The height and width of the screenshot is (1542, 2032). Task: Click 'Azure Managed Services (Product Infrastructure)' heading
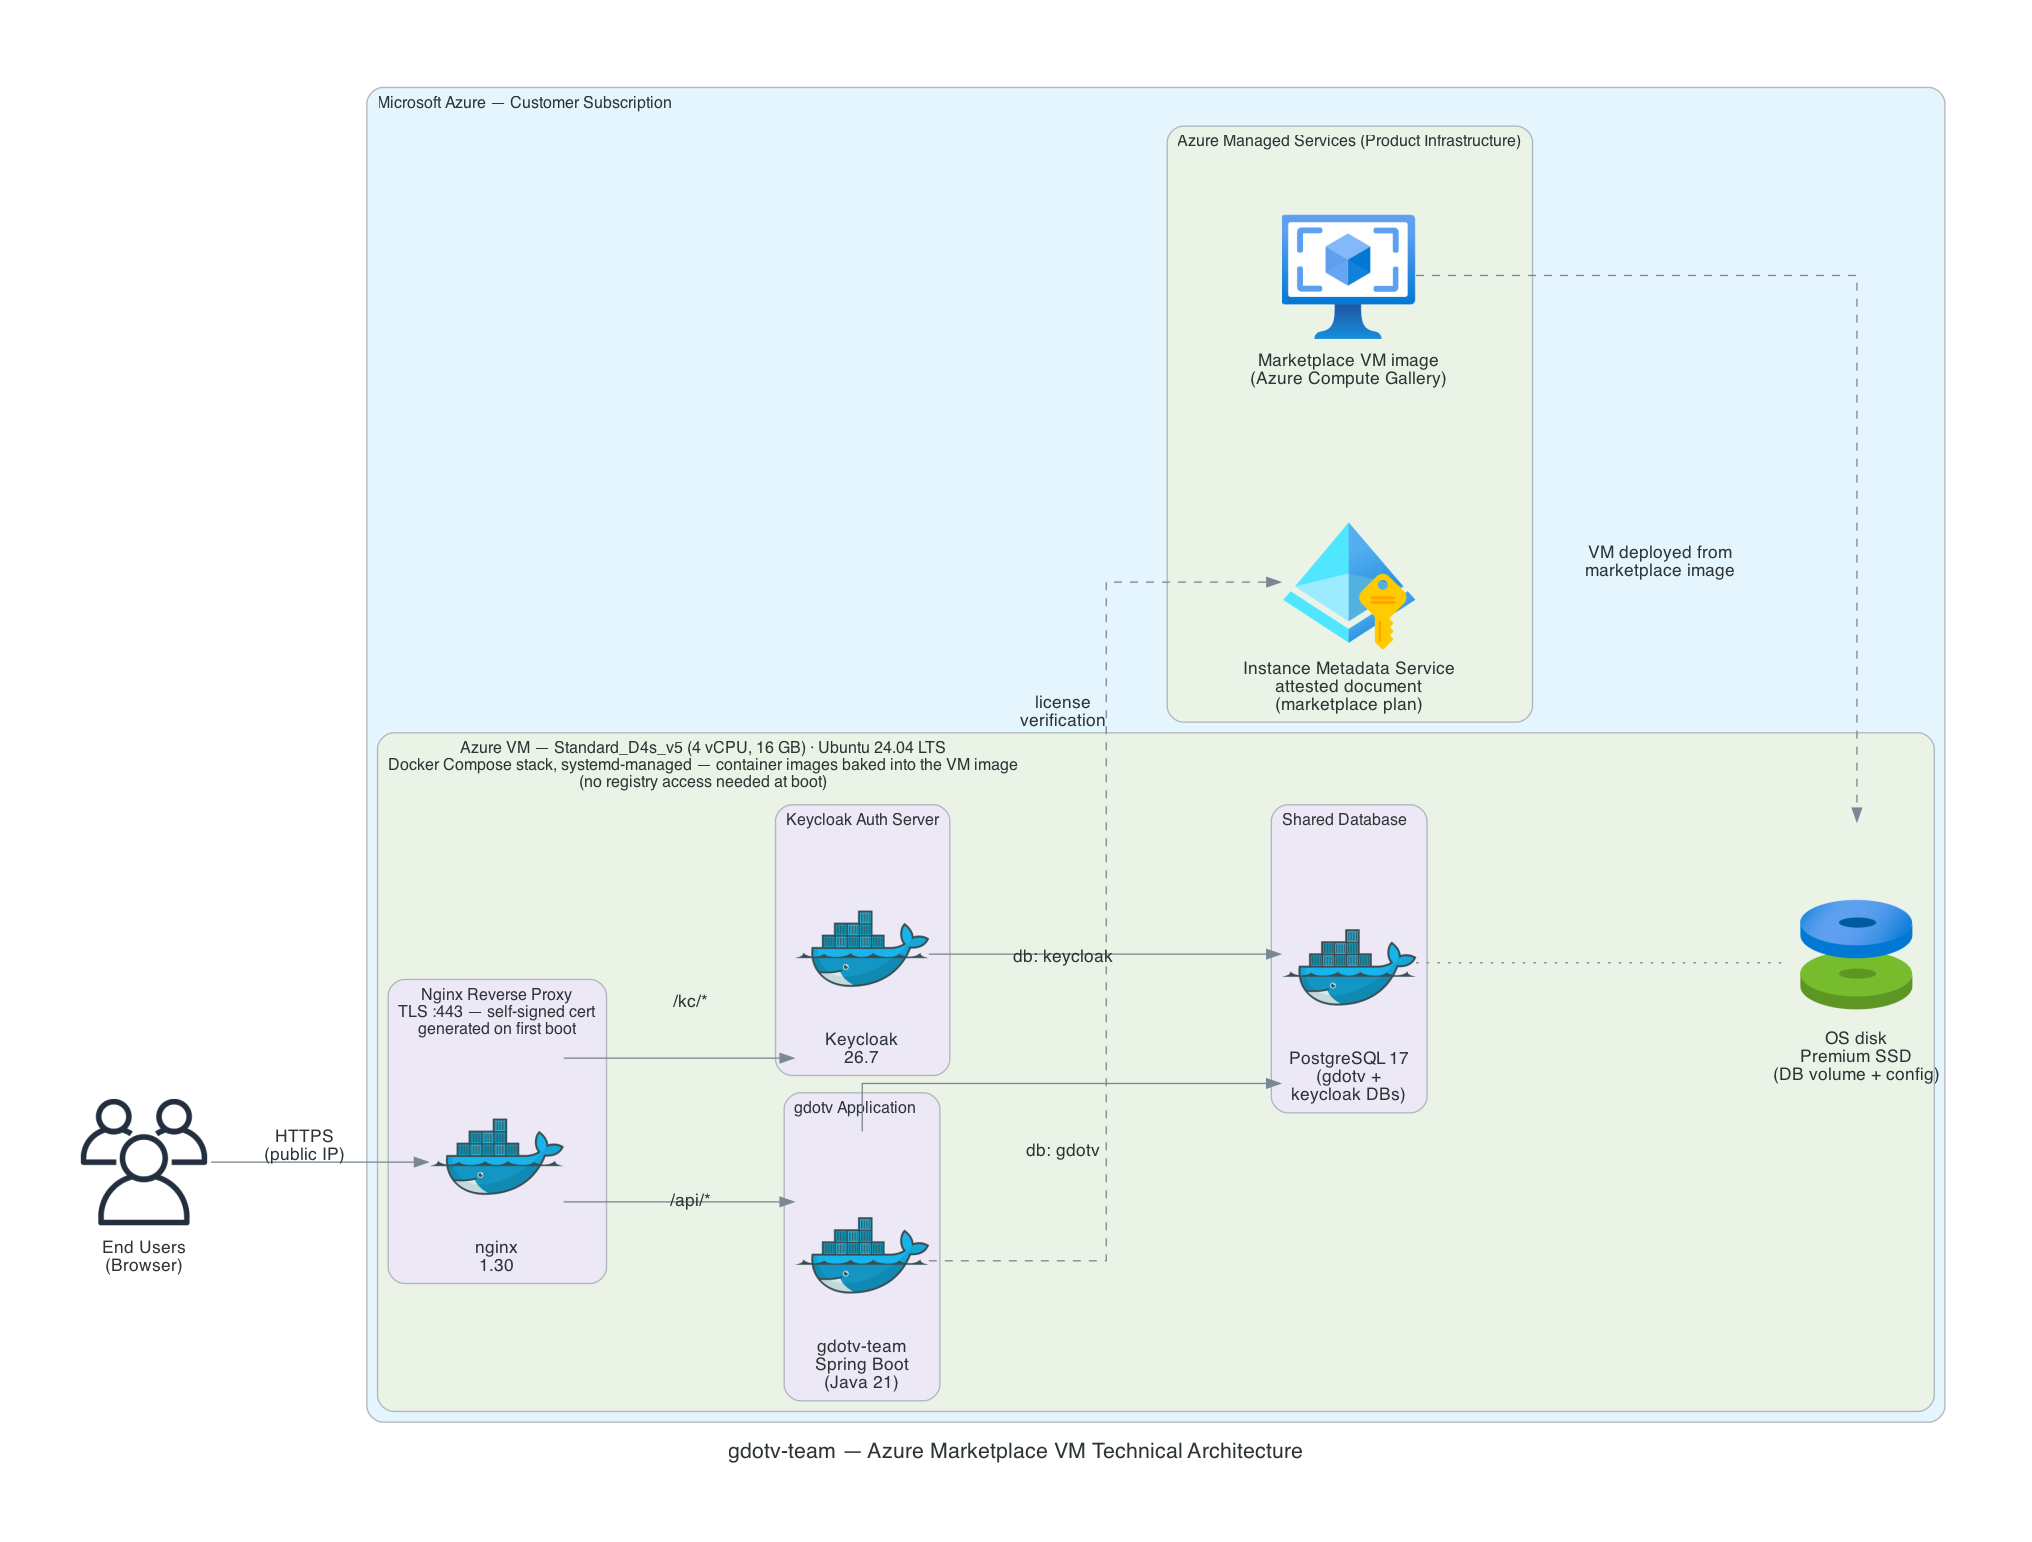pos(1349,140)
